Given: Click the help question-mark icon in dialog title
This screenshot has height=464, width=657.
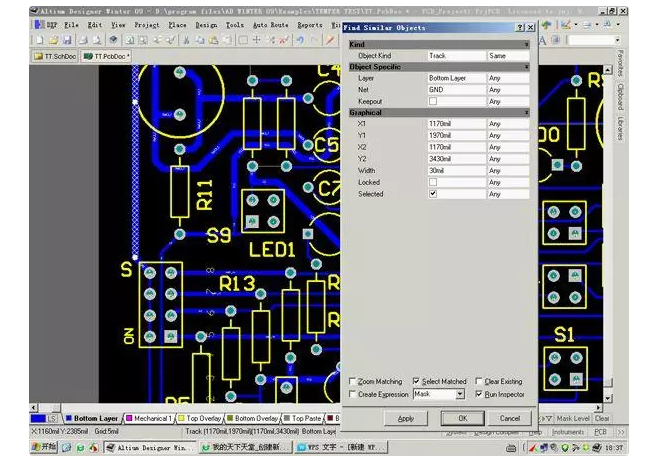Looking at the screenshot, I should [x=519, y=28].
